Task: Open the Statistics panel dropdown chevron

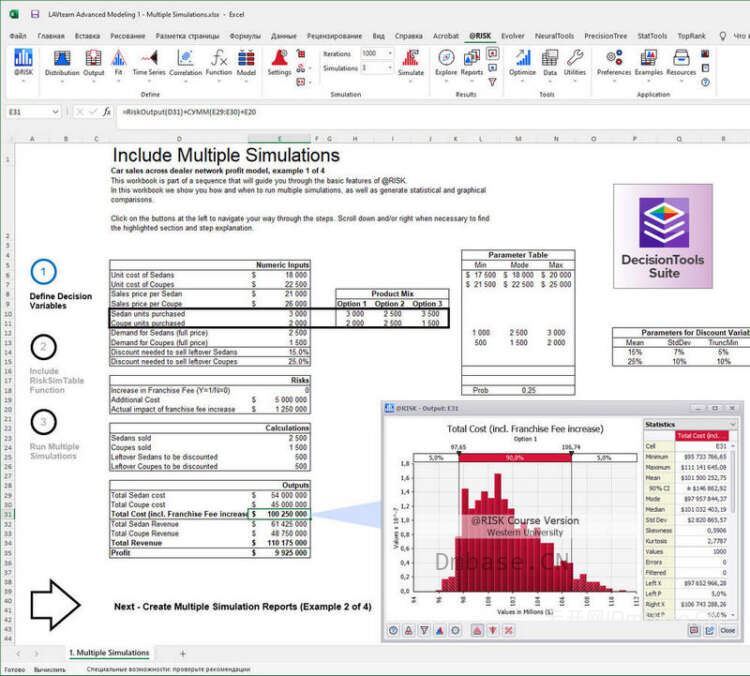Action: [732, 424]
